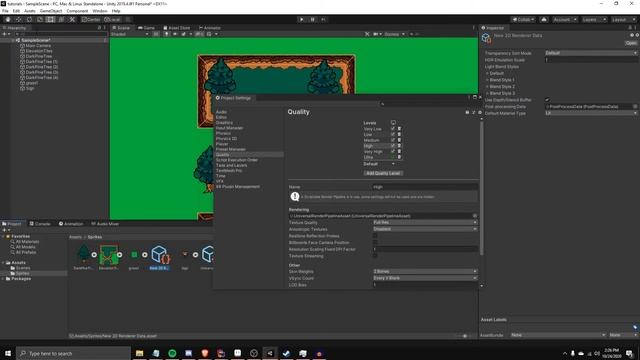
Task: Open the Shaded draw mode dropdown
Action: pos(130,34)
